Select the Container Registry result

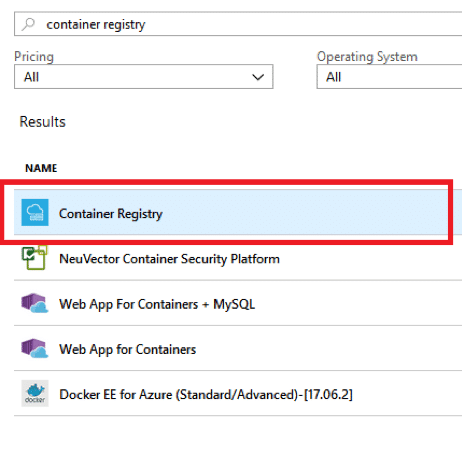click(x=231, y=212)
